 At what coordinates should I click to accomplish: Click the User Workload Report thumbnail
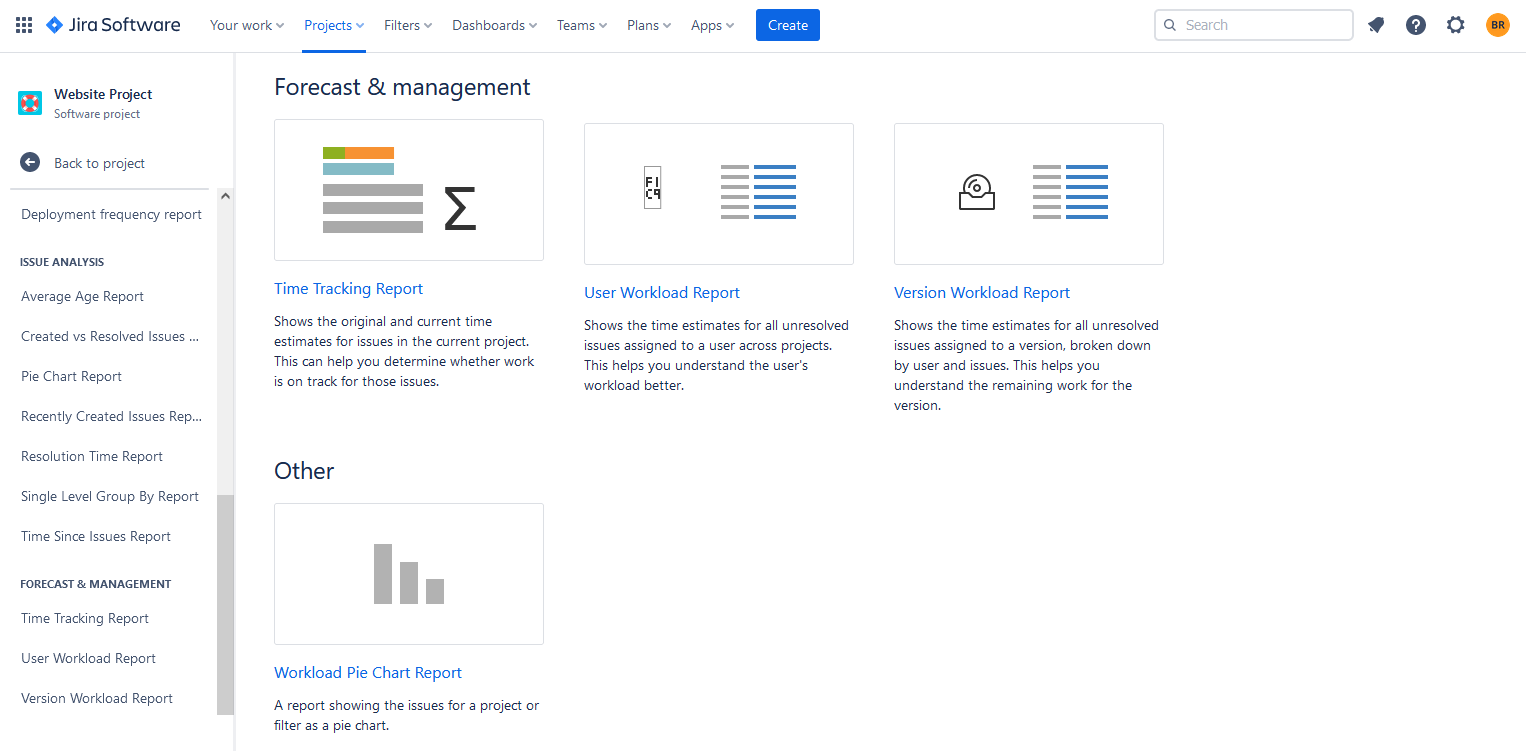[x=719, y=194]
